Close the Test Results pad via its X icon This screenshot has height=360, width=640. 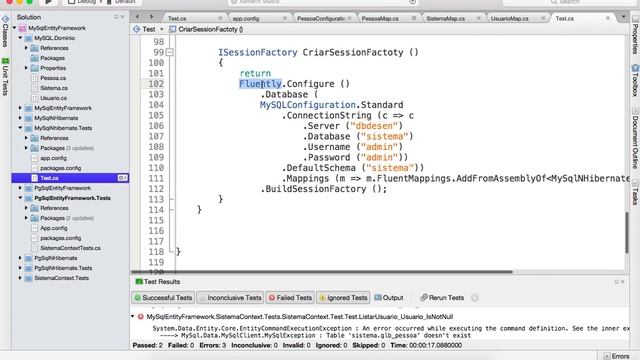point(622,282)
